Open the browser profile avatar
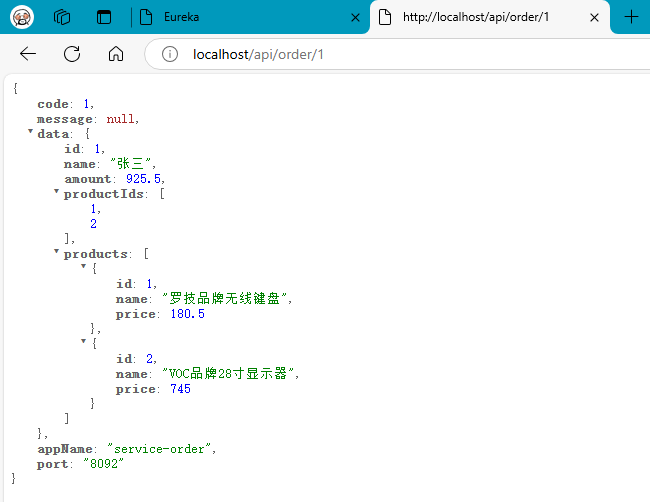Screen dimensions: 650x502 [22, 17]
